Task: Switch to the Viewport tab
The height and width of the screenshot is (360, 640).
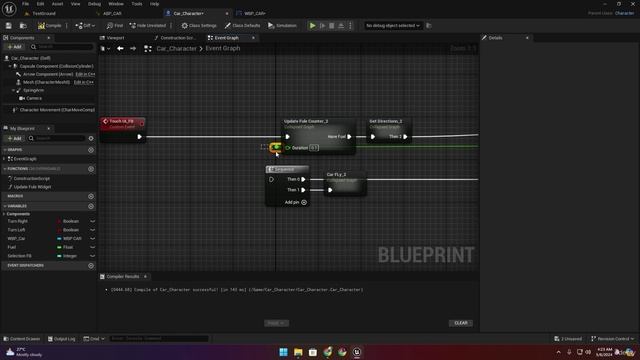Action: [x=115, y=38]
